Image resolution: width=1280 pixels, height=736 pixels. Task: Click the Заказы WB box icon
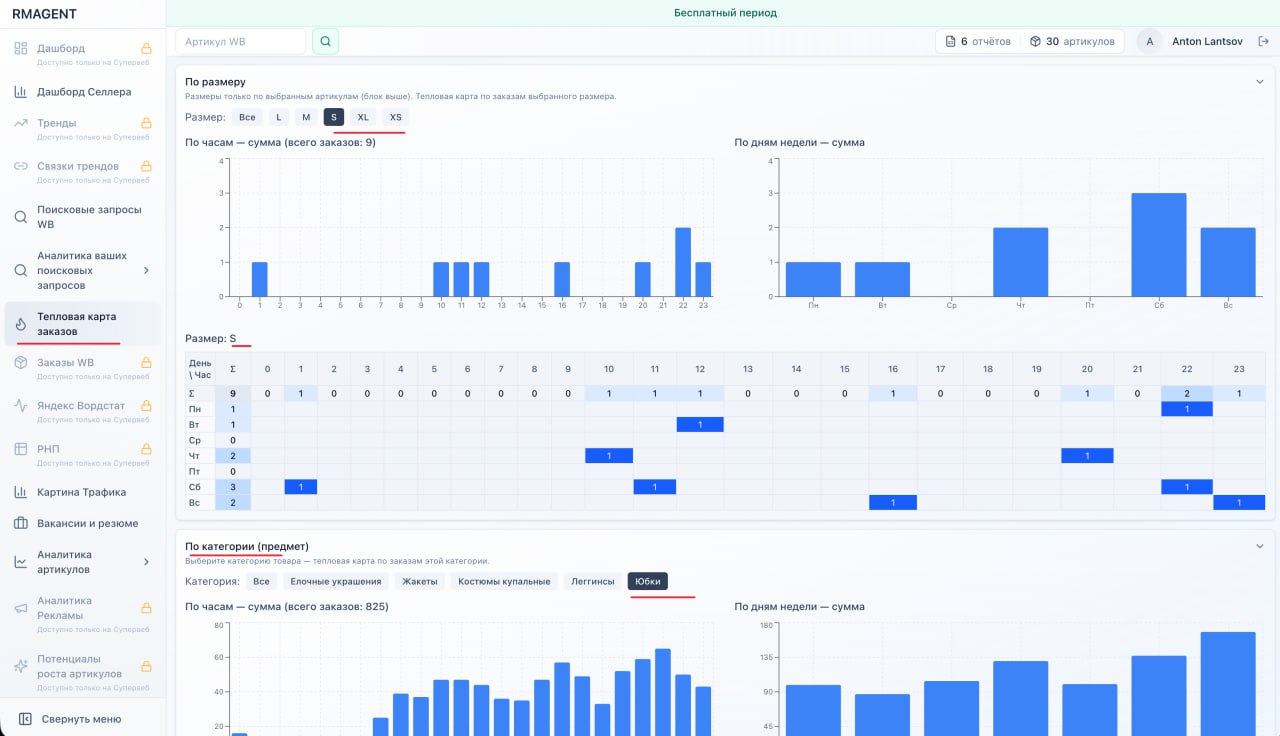click(20, 362)
